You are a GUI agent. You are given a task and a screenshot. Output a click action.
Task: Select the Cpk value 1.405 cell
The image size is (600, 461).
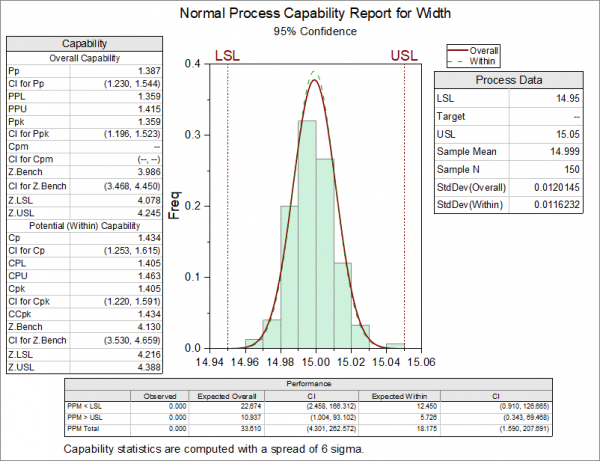116,288
